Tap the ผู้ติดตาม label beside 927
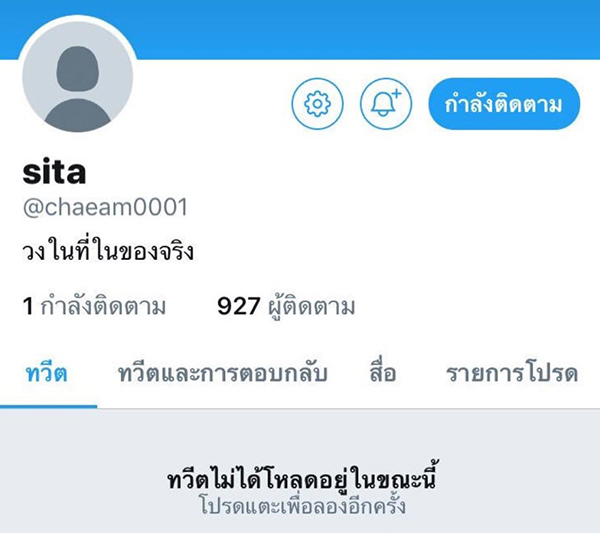Image resolution: width=600 pixels, height=533 pixels. point(311,308)
